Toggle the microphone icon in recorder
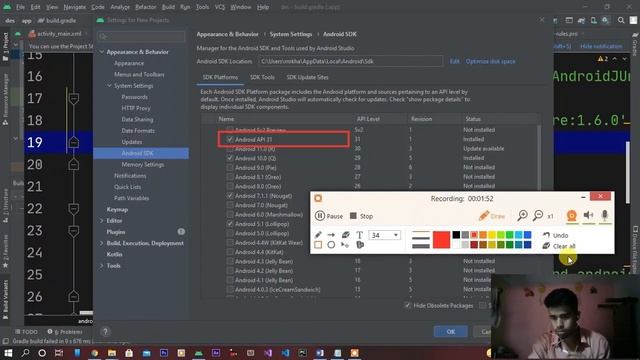 tap(604, 216)
